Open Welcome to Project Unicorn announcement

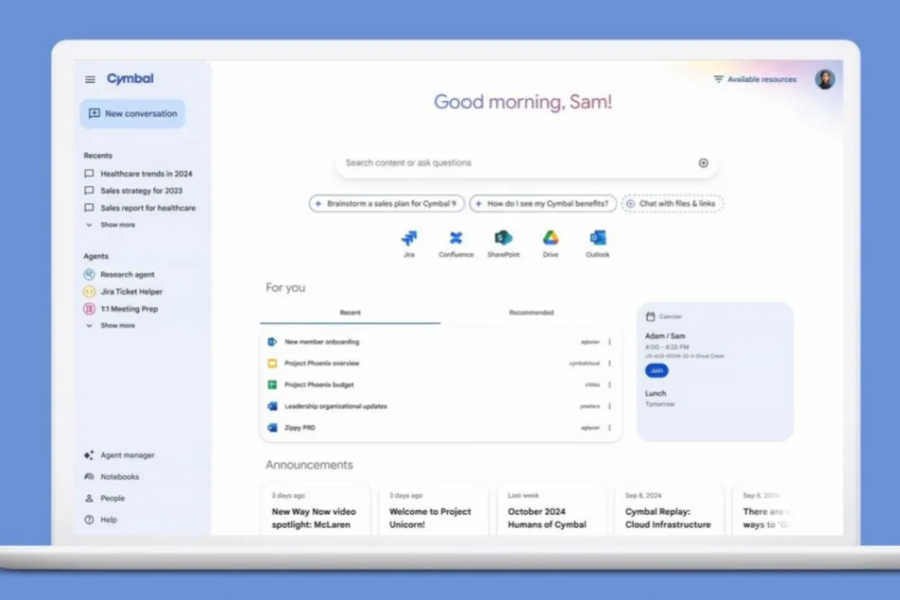[433, 511]
